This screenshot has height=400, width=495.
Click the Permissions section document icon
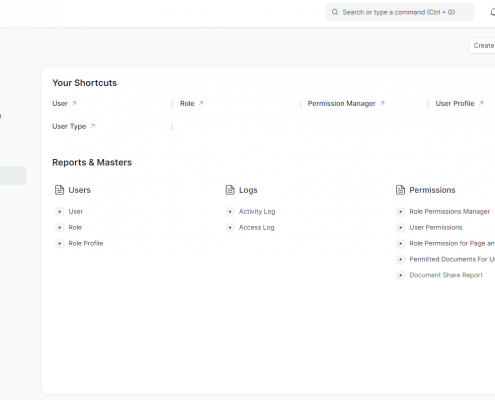click(x=400, y=190)
